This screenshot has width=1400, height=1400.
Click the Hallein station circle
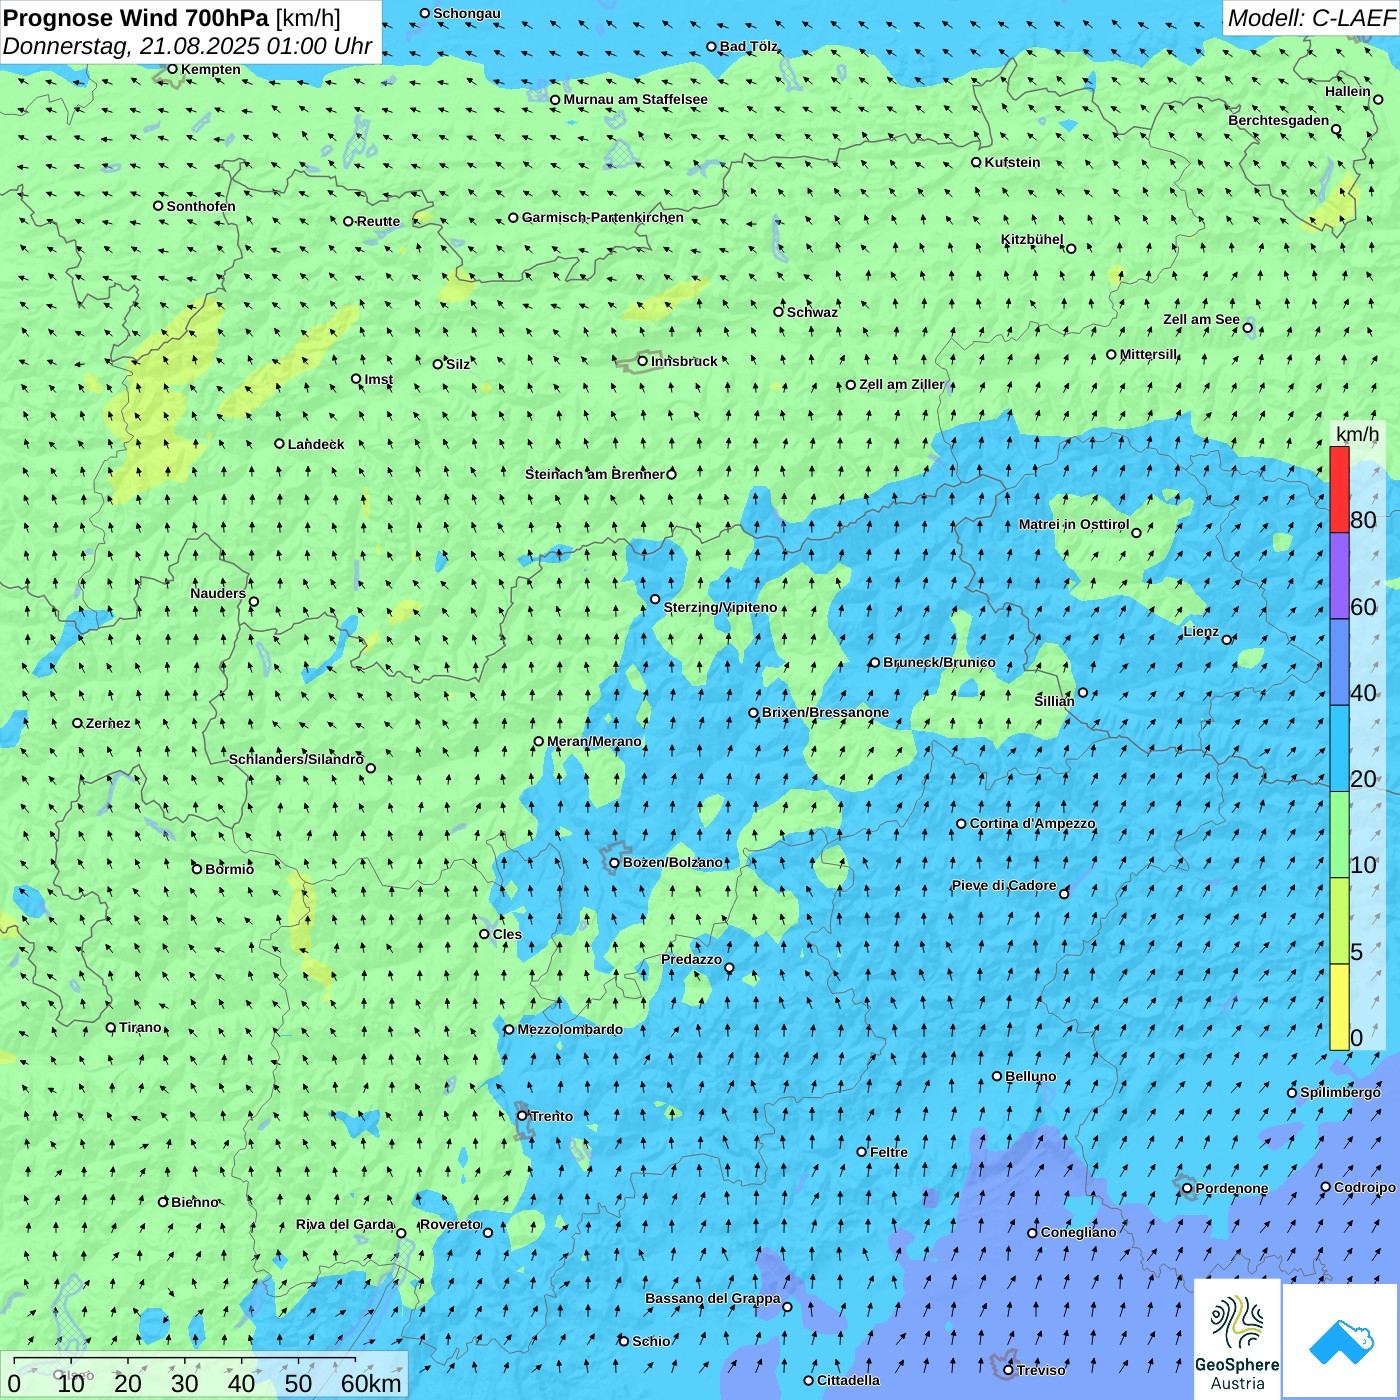pos(1378,100)
